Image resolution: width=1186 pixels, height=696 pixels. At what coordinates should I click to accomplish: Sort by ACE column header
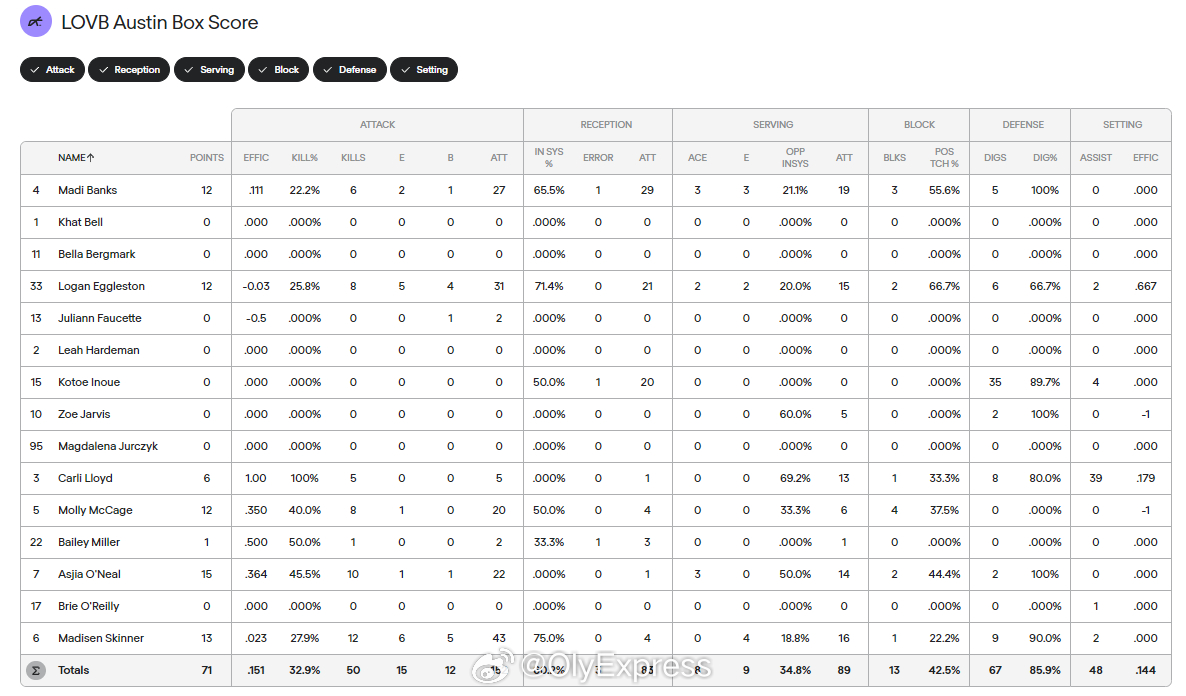[x=697, y=157]
